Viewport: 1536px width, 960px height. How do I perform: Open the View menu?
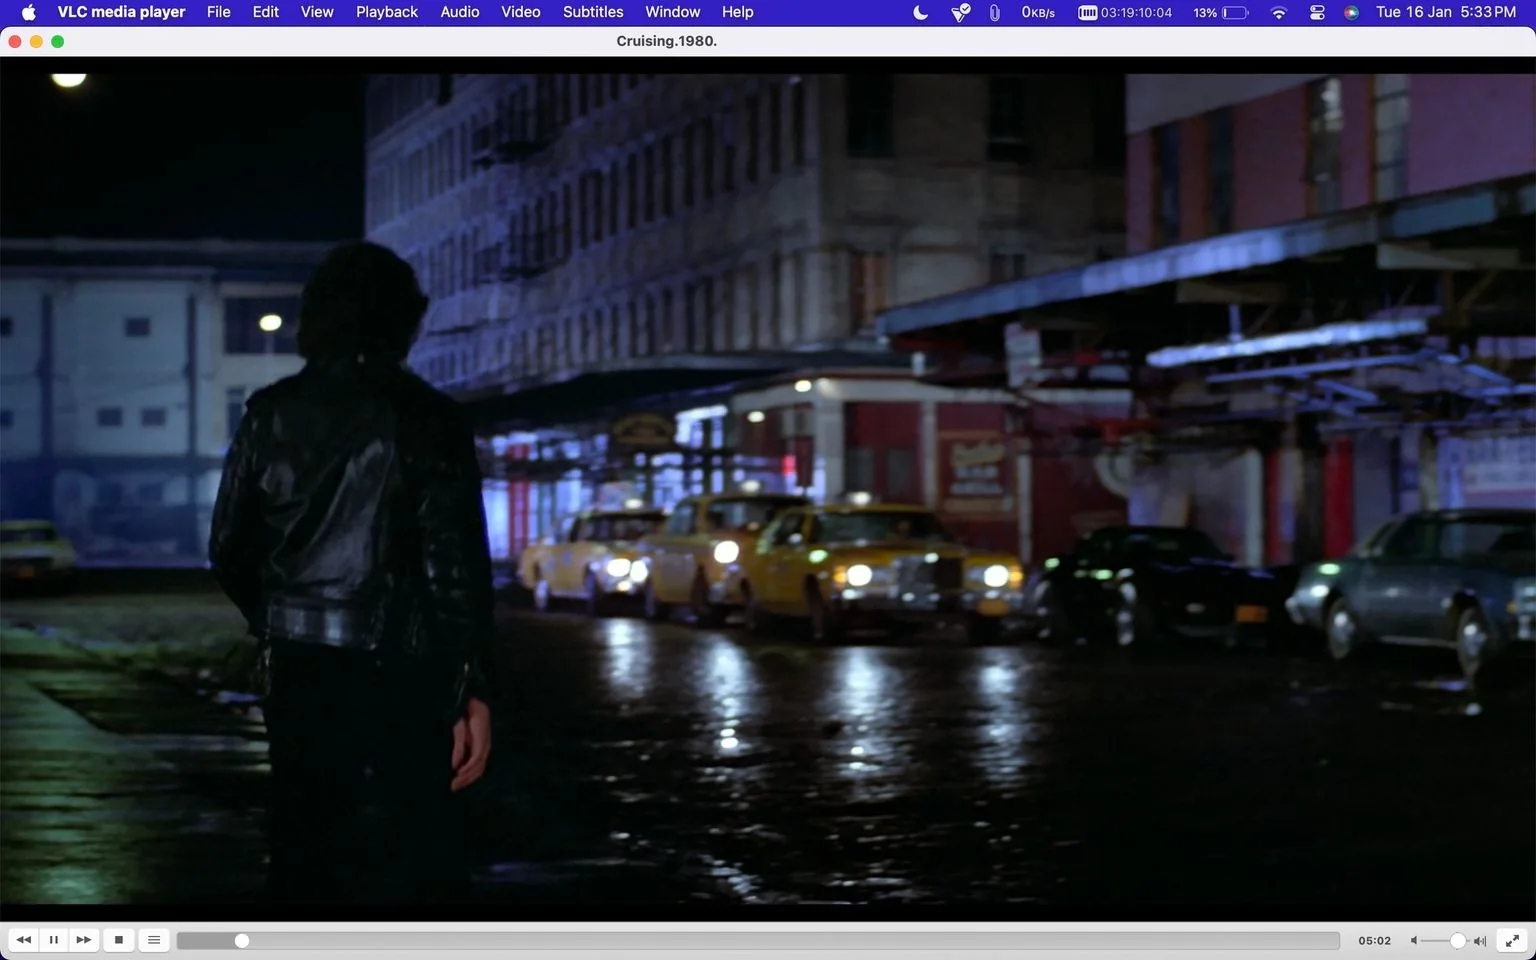(317, 12)
